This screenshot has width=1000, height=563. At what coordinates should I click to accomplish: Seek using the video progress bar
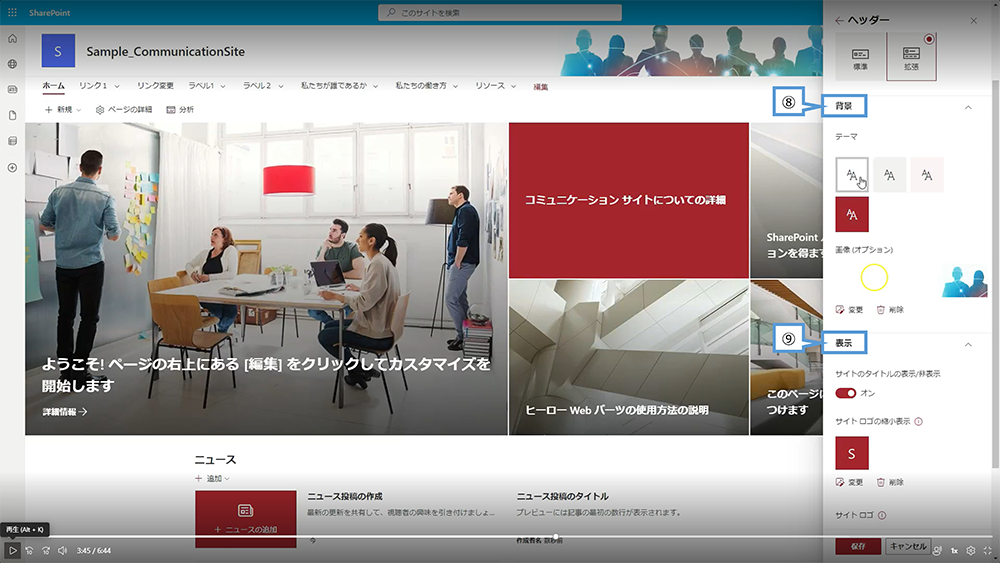point(500,537)
